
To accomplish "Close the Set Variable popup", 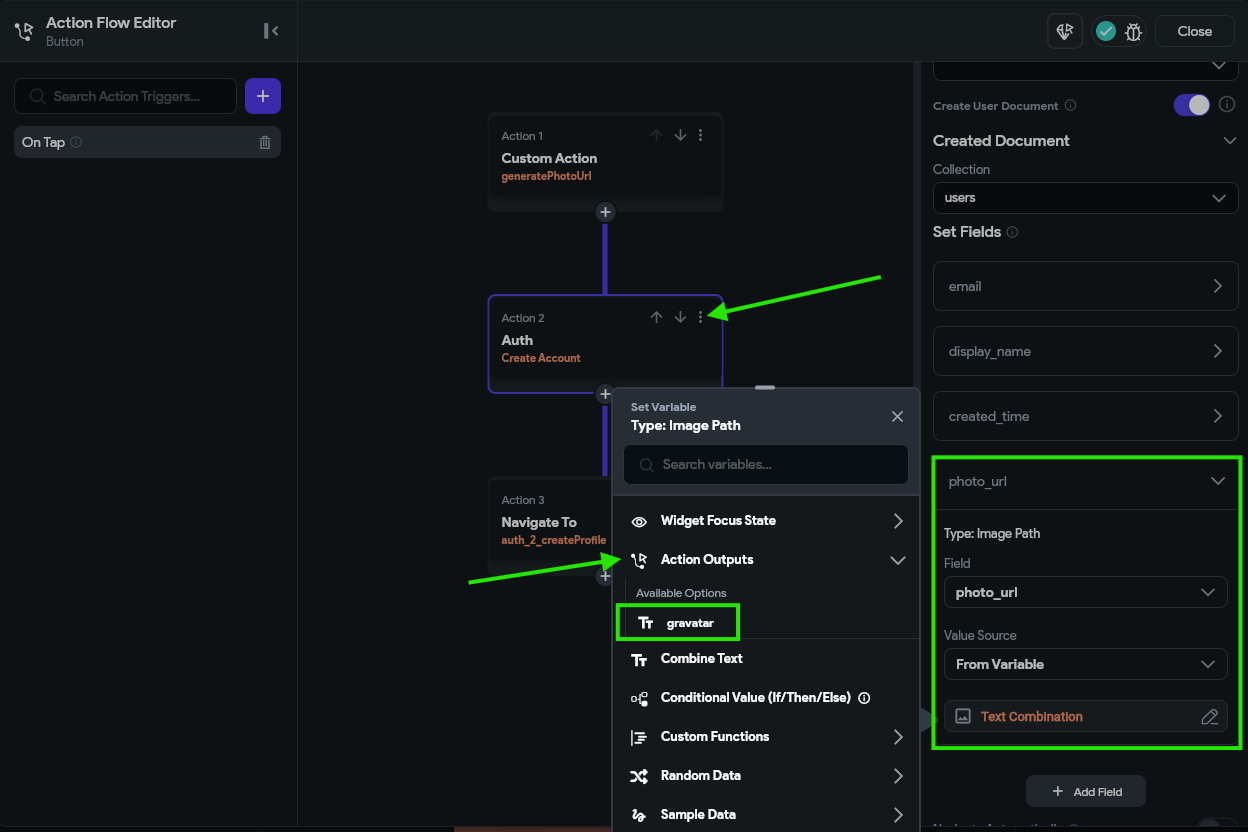I will pos(897,416).
